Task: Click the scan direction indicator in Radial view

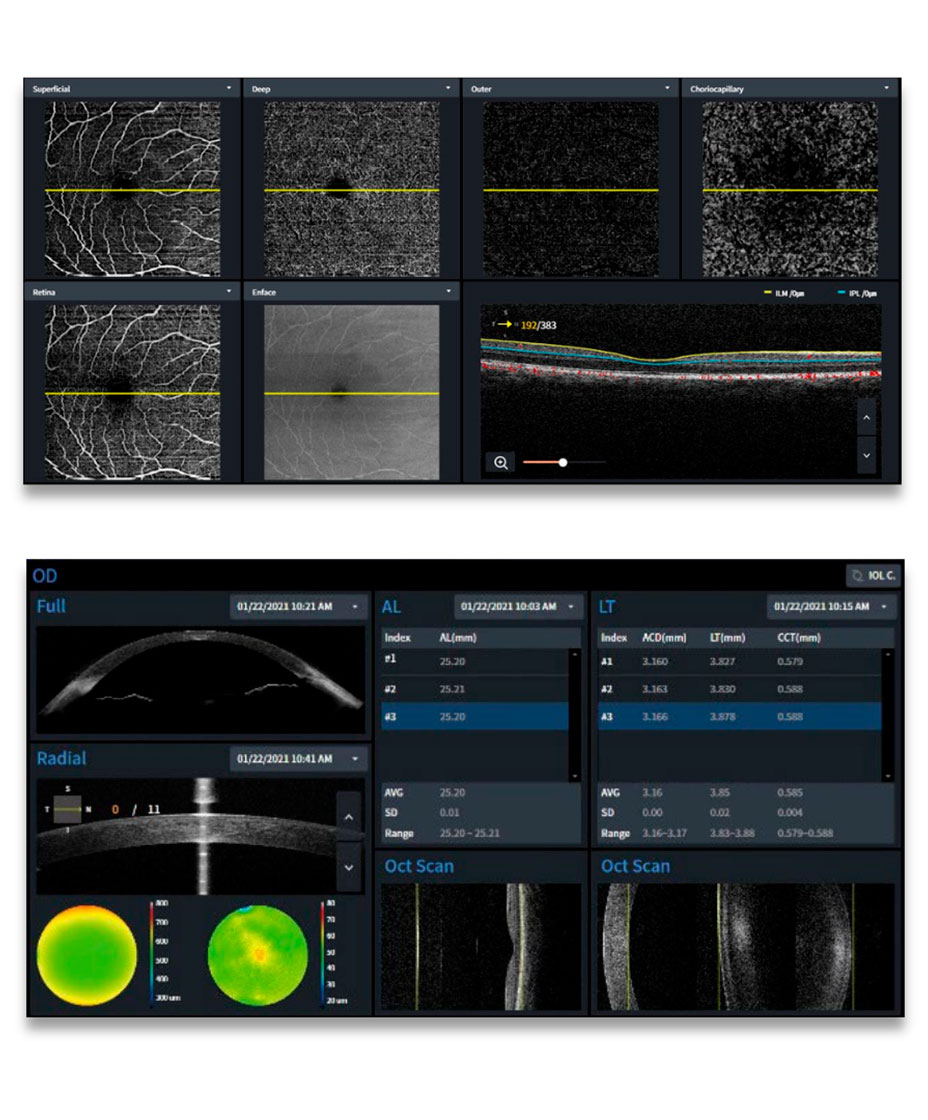Action: click(68, 808)
